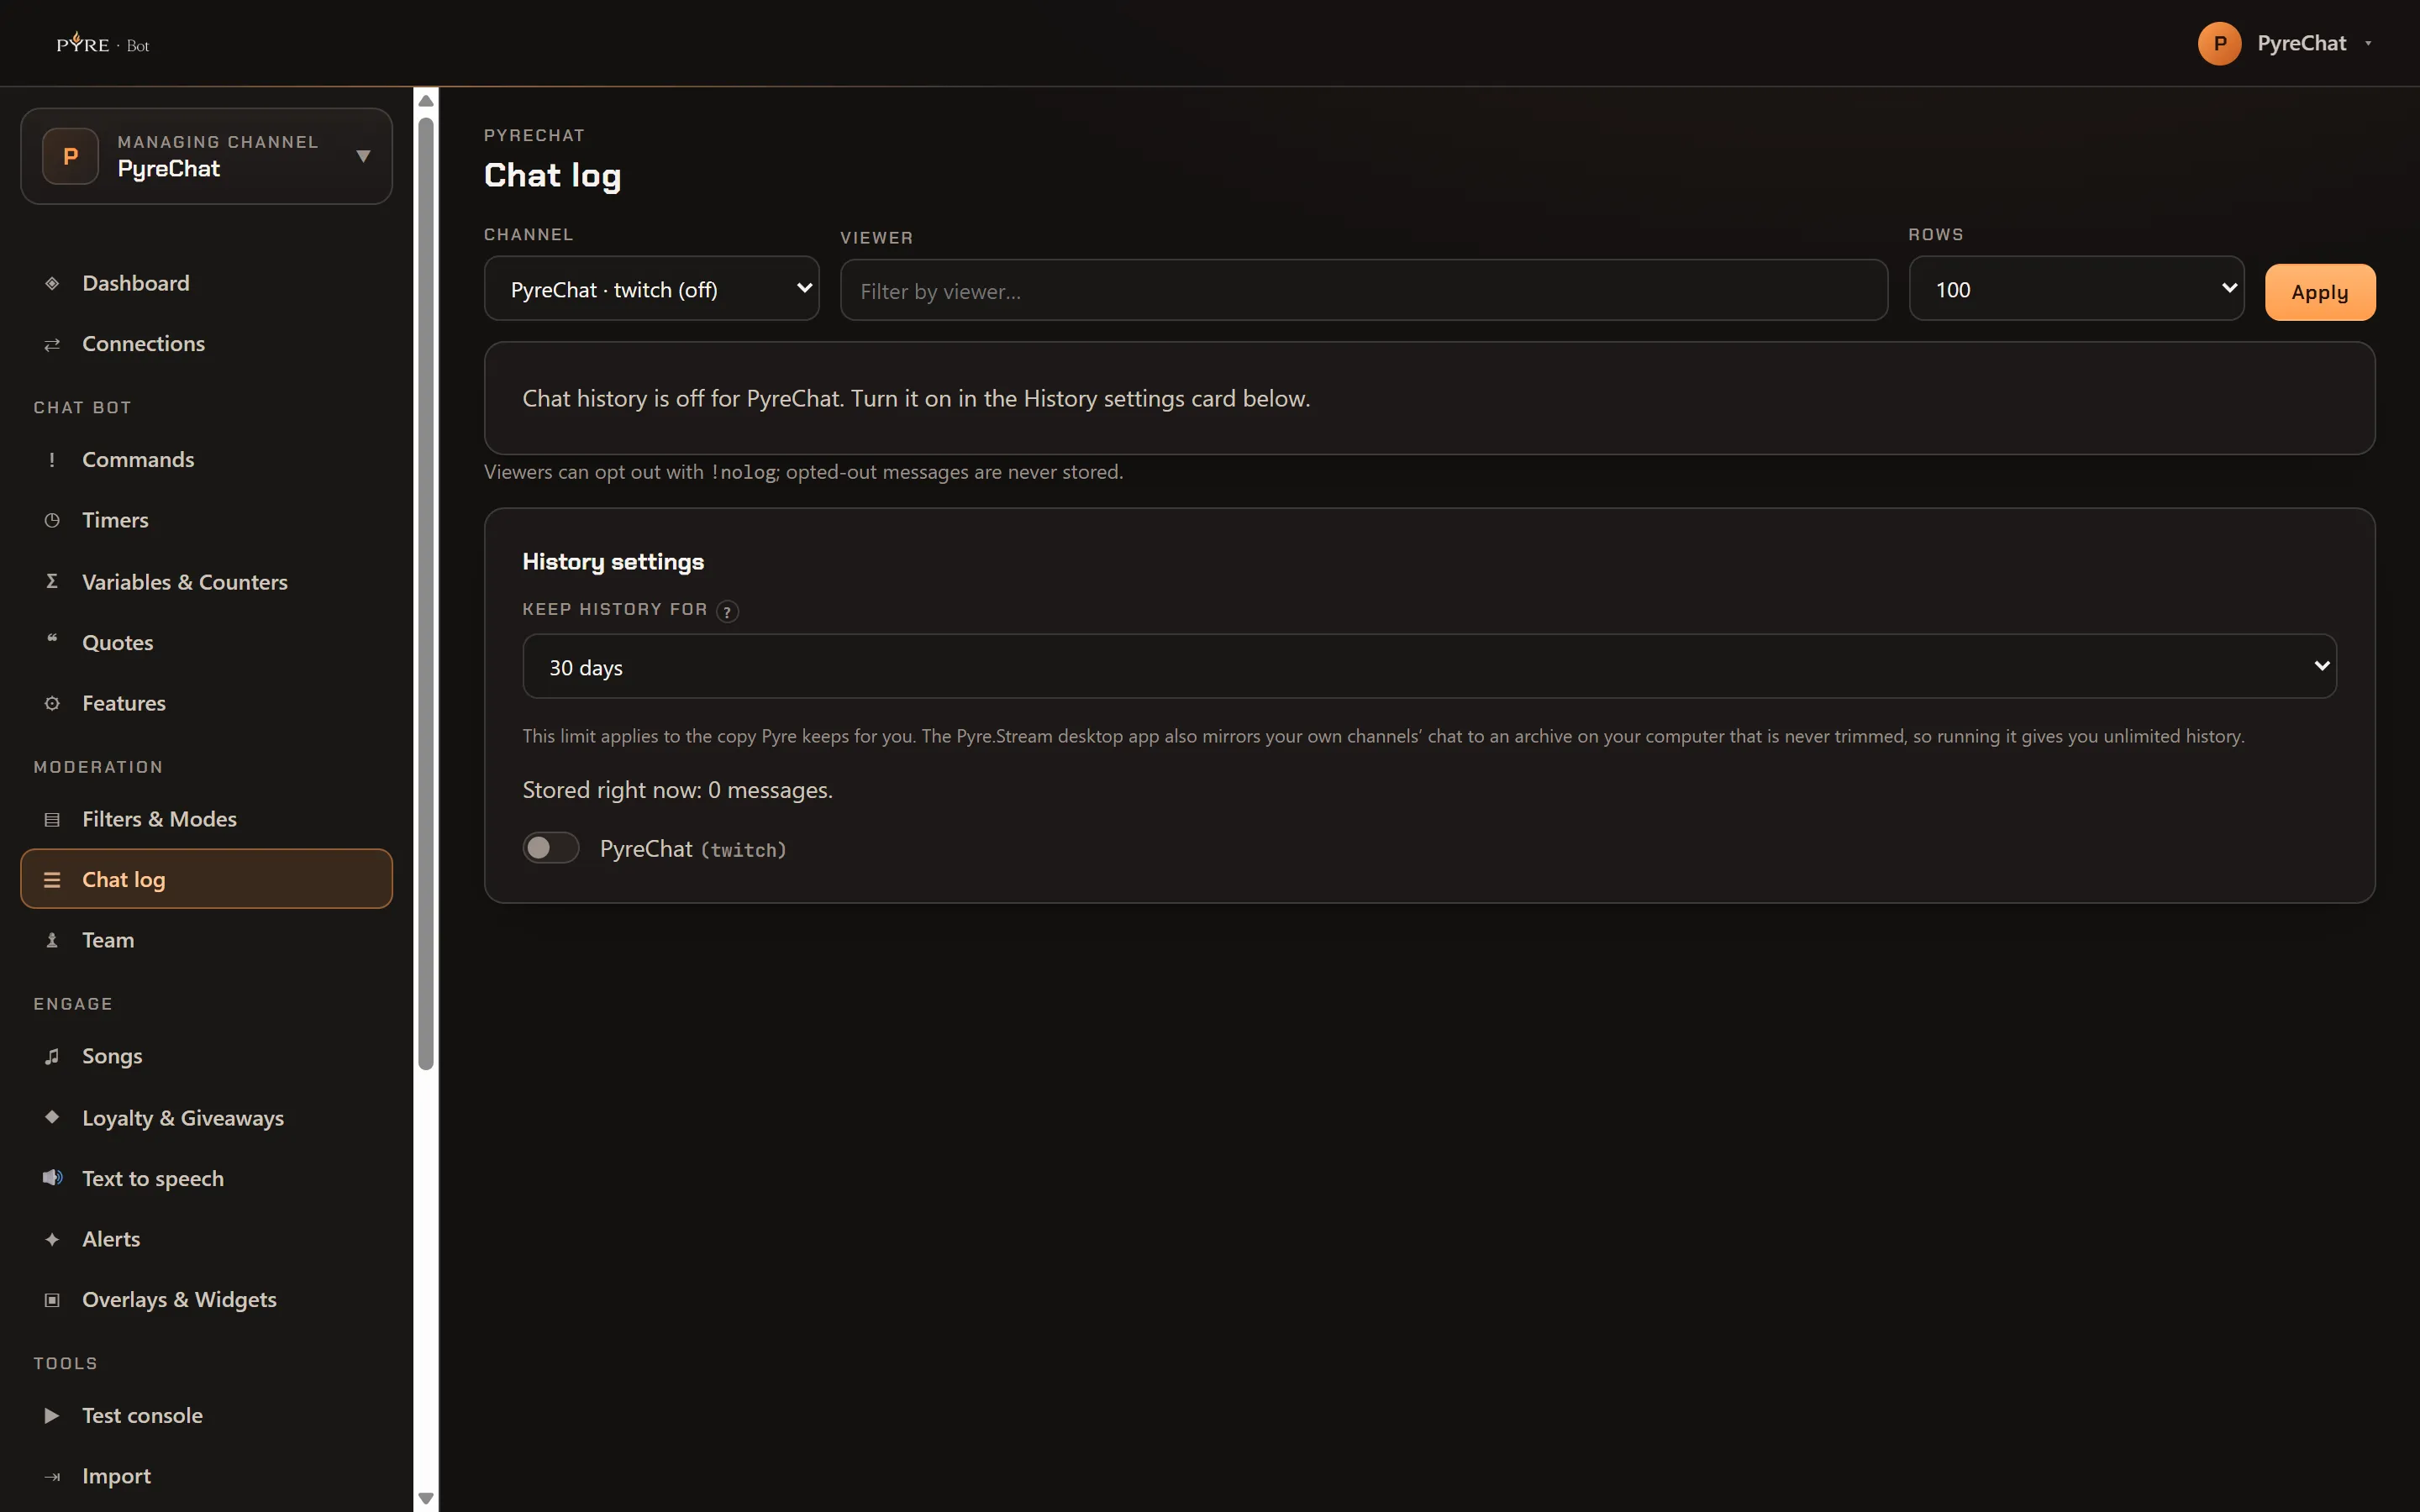Screen dimensions: 2420x1512
Task: Click the Connections arrows icon
Action: (x=52, y=344)
